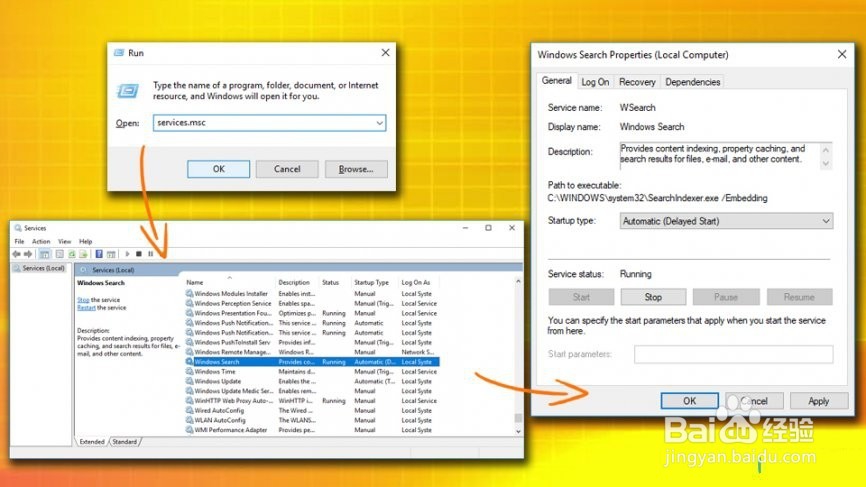Switch to the Standard tab in Services
The width and height of the screenshot is (866, 487).
pyautogui.click(x=125, y=442)
